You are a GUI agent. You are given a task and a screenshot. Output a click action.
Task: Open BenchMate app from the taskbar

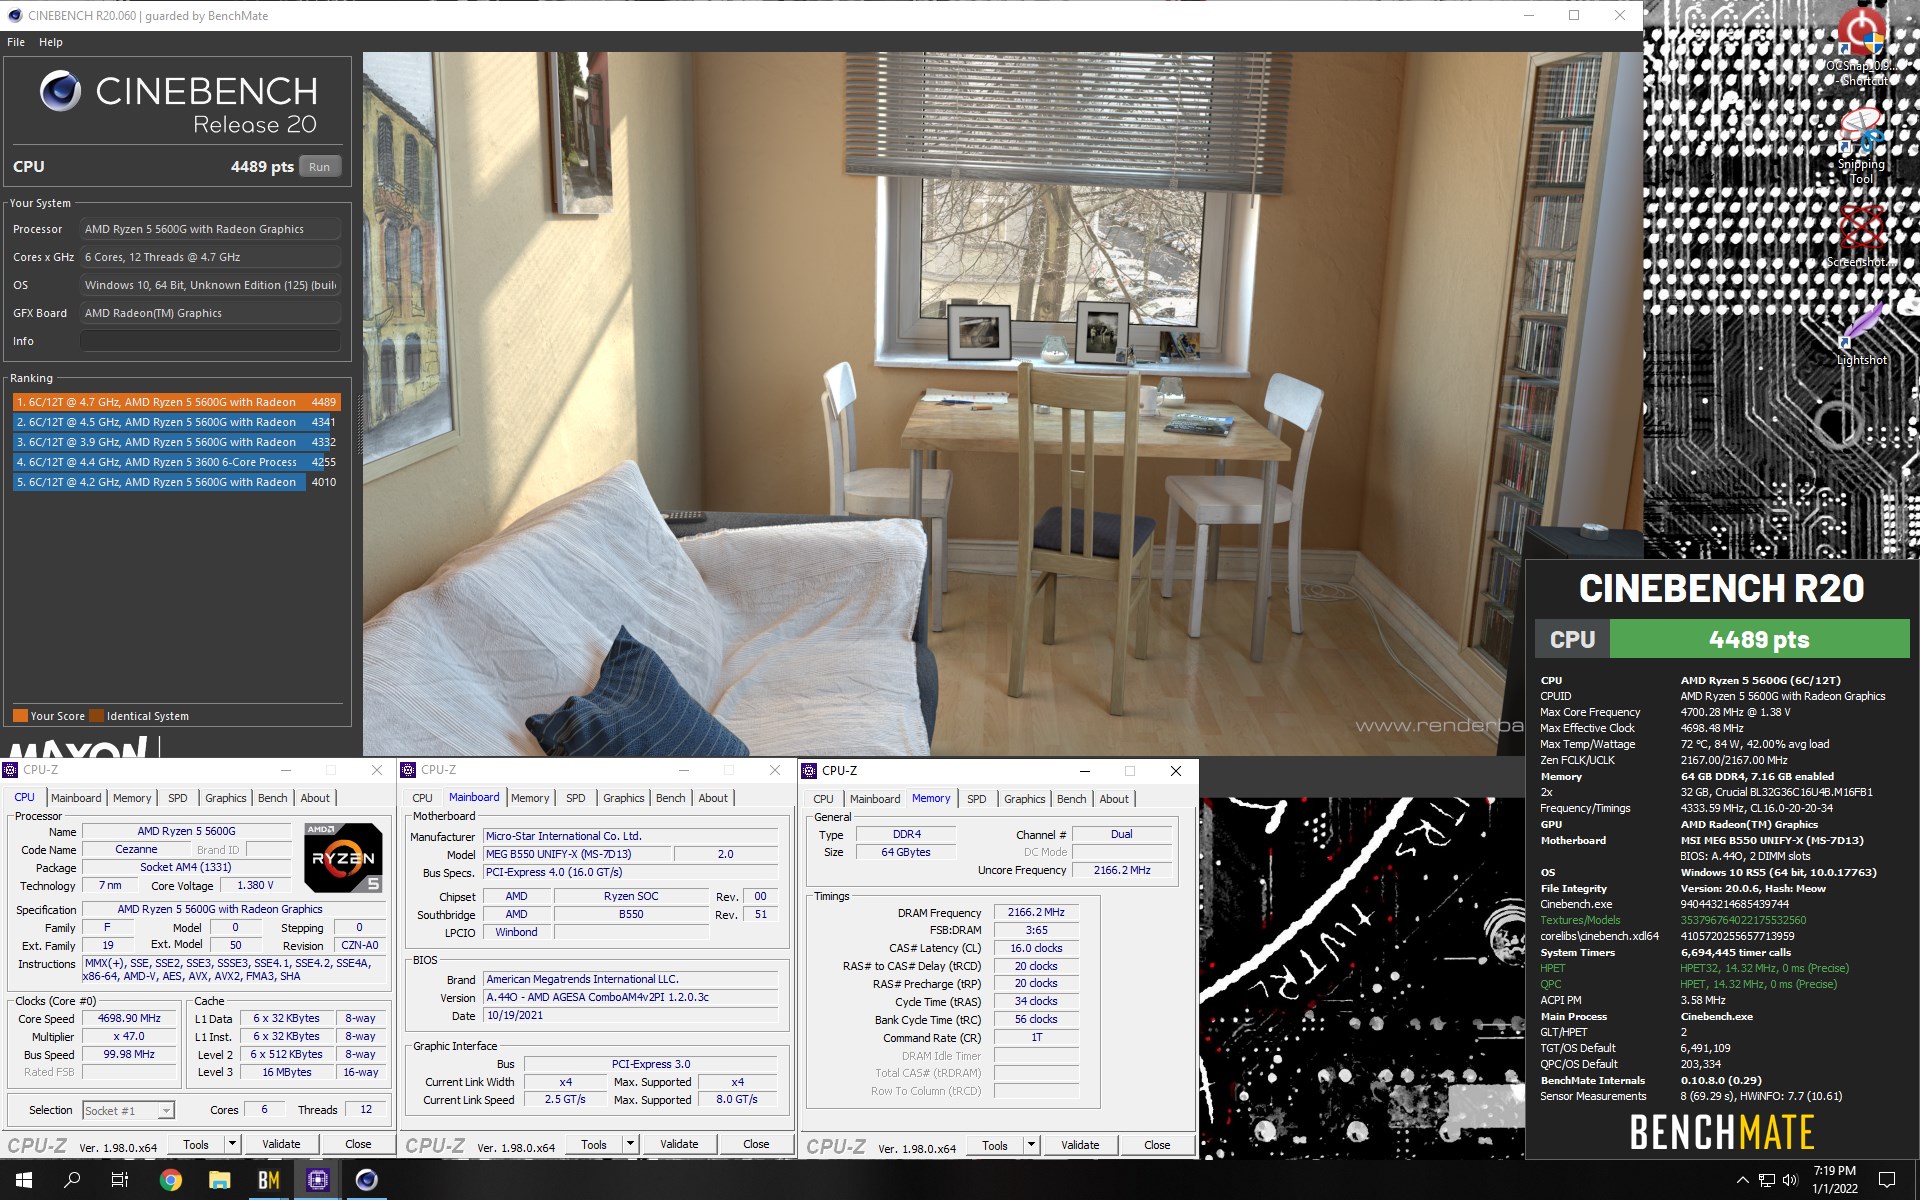pos(269,1180)
